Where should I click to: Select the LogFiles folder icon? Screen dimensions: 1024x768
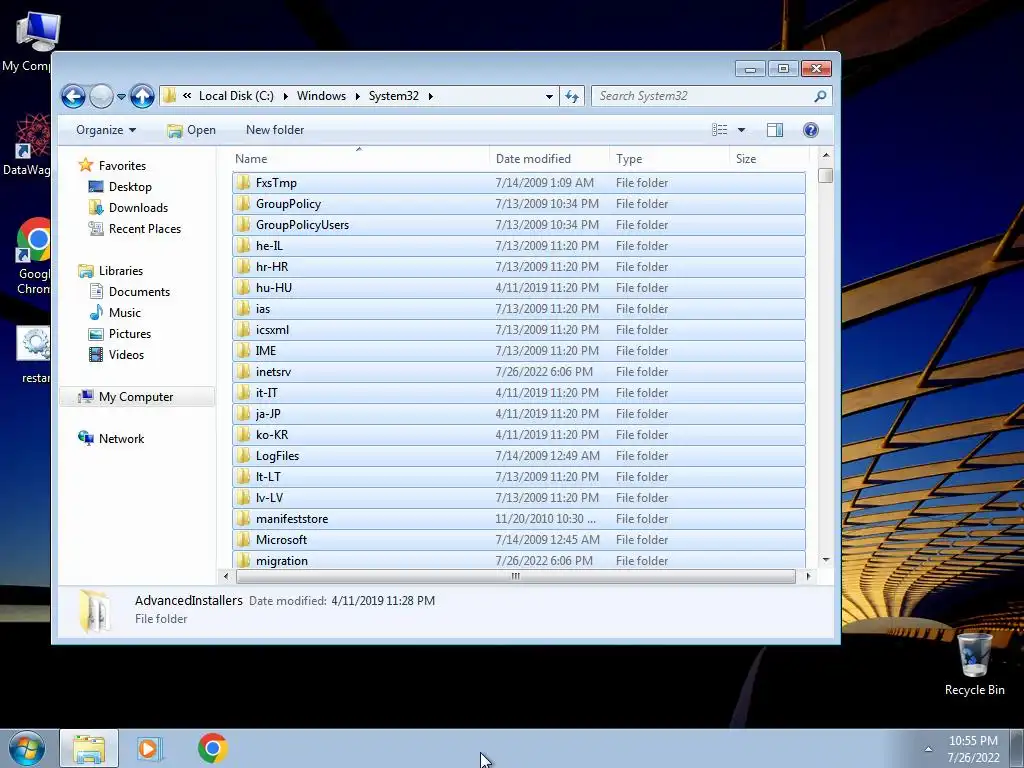(243, 456)
